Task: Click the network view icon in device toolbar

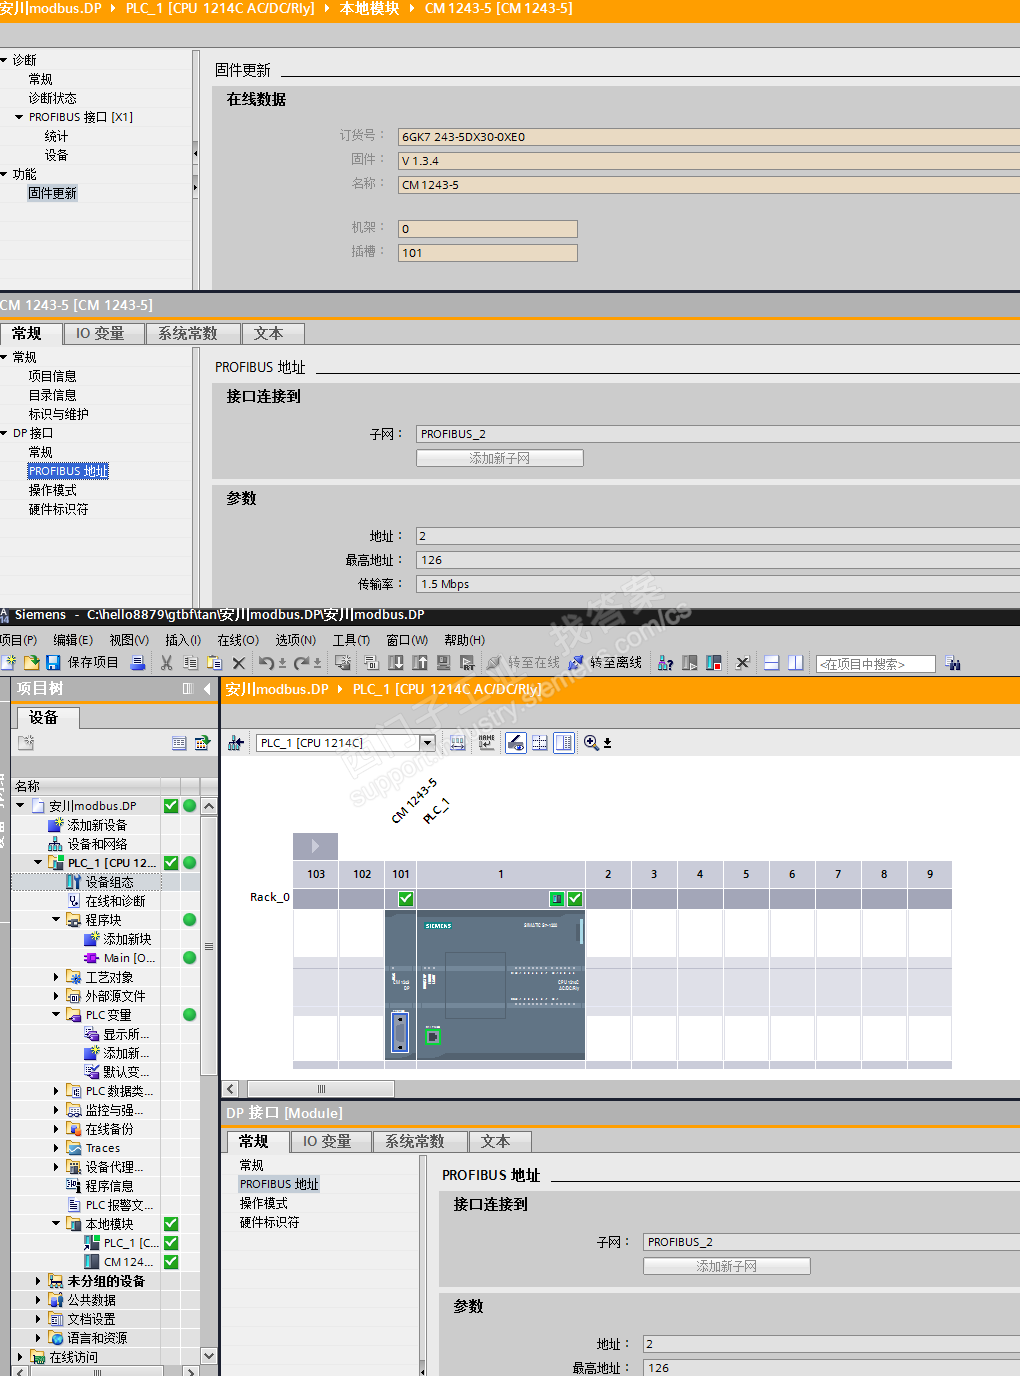Action: [236, 742]
